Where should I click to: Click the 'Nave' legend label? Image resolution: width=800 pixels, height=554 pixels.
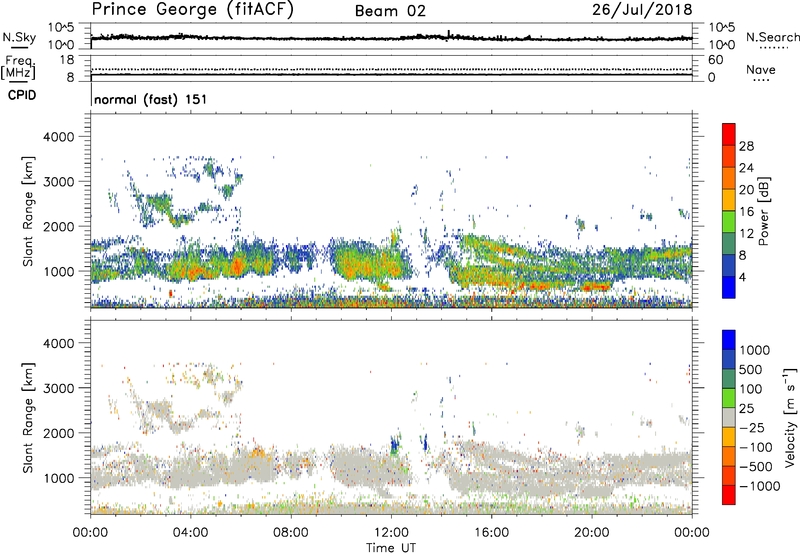click(x=761, y=70)
